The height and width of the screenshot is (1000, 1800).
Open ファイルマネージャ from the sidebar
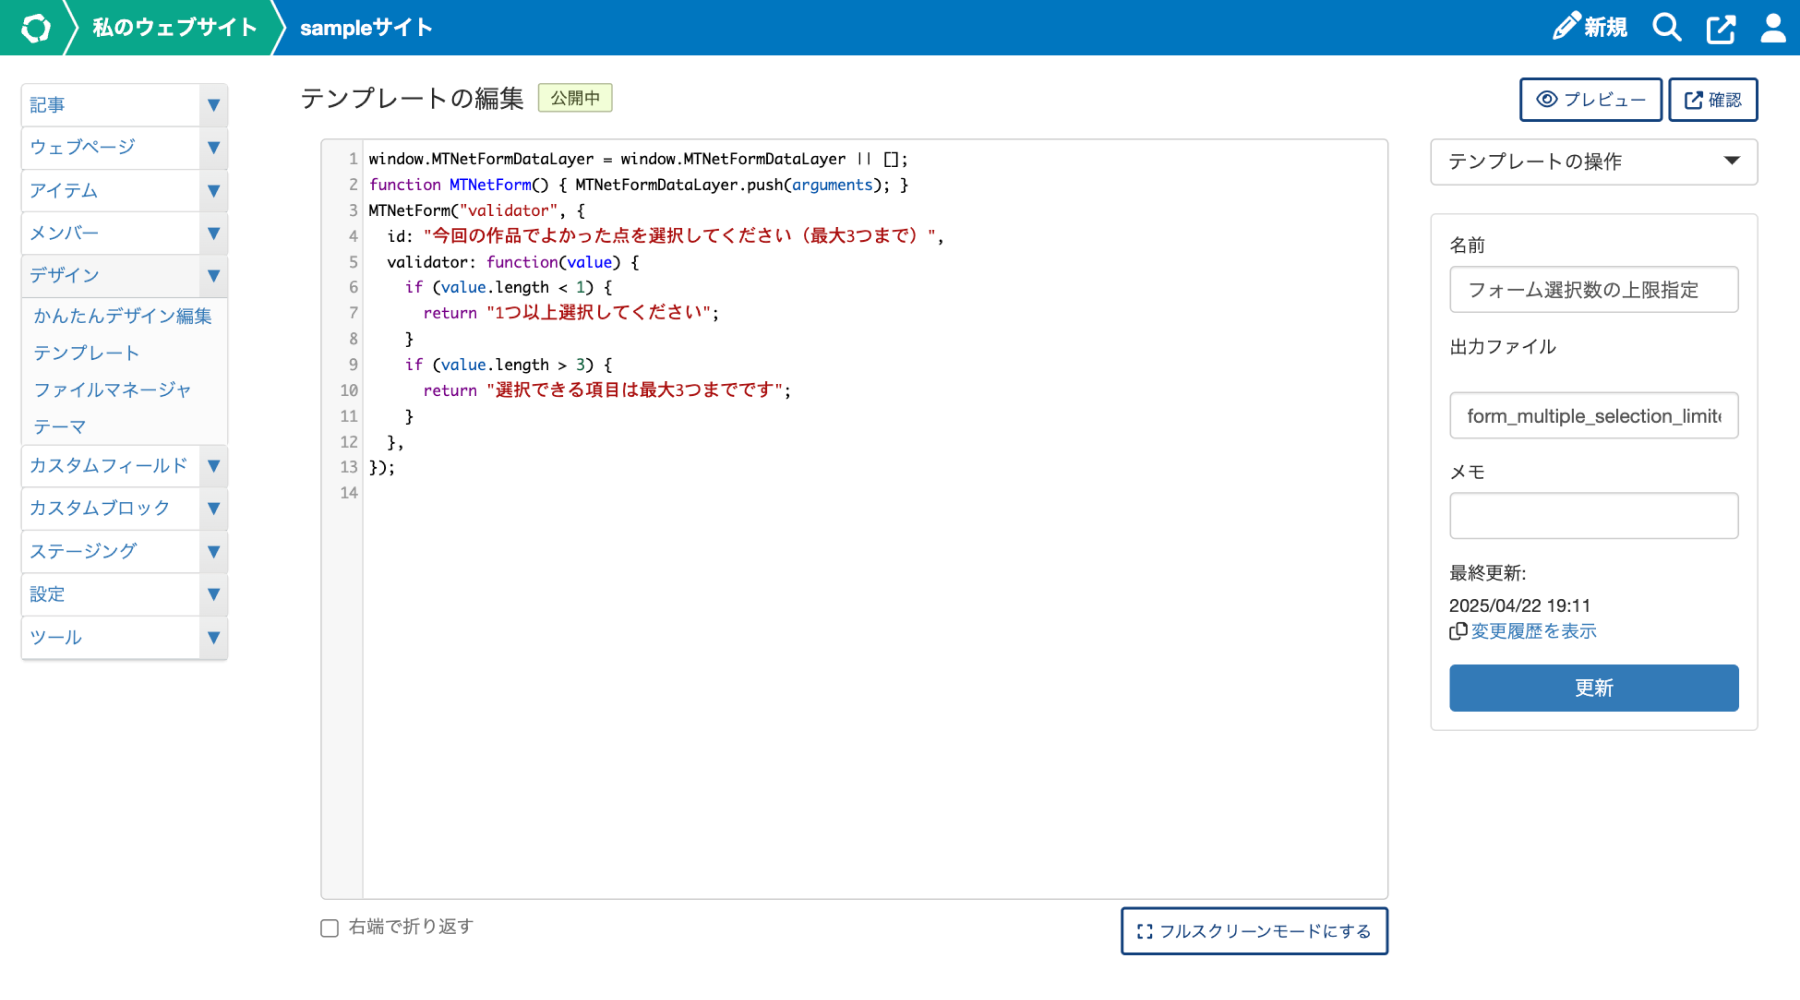112,390
